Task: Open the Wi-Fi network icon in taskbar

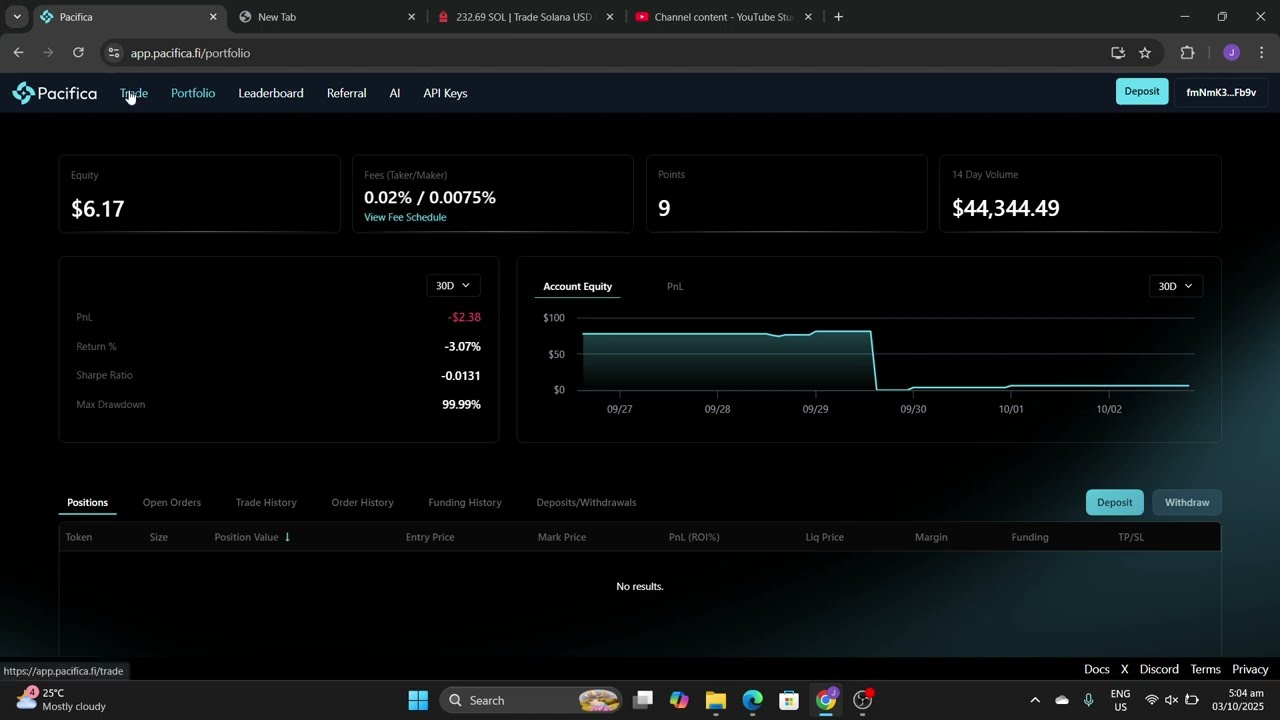Action: pos(1152,700)
